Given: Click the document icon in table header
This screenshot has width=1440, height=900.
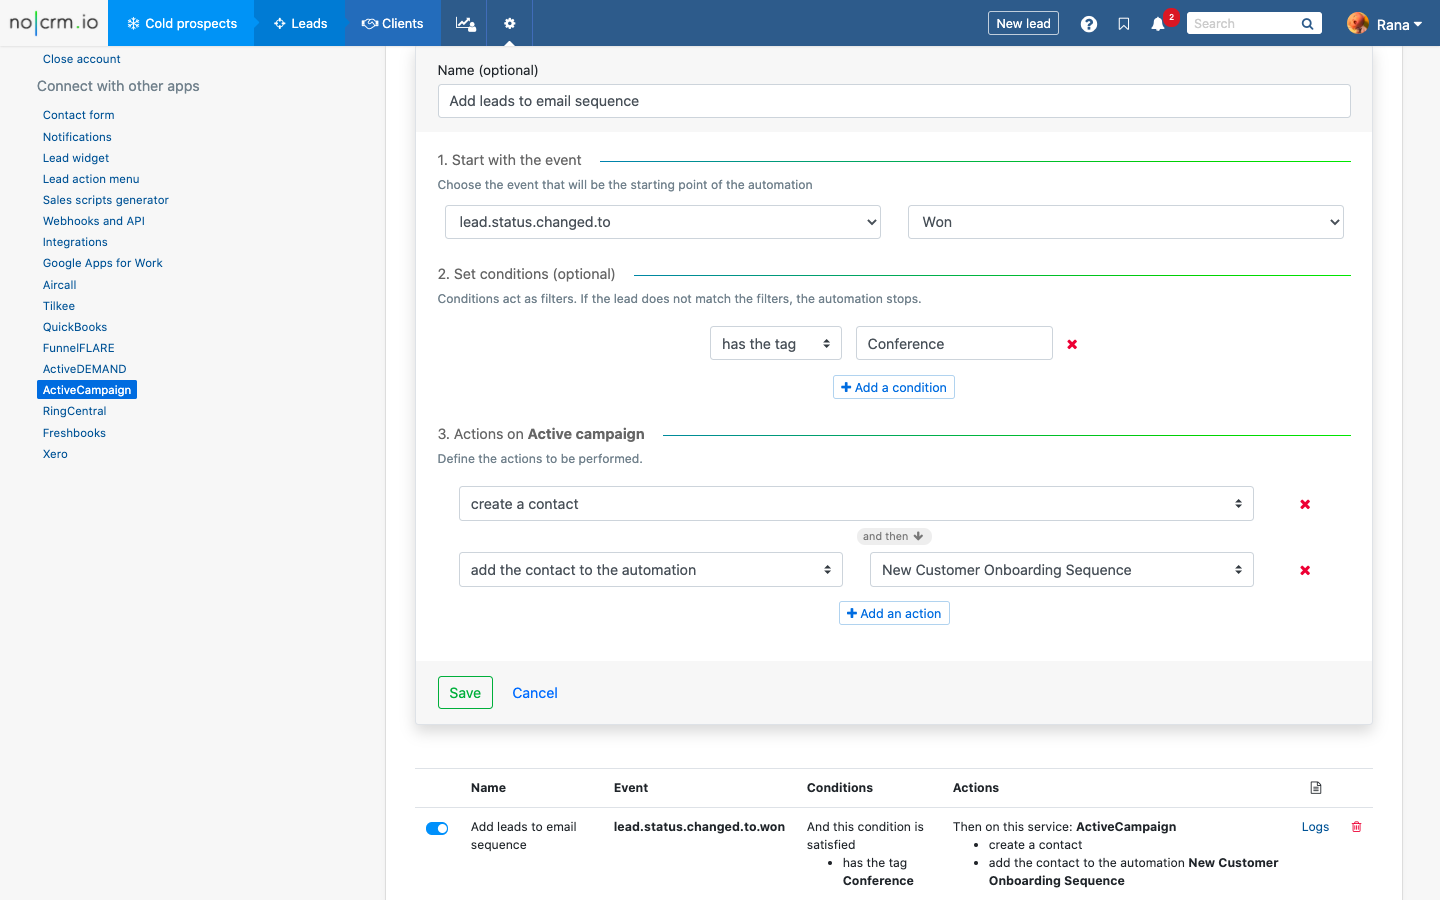Looking at the screenshot, I should pyautogui.click(x=1316, y=788).
